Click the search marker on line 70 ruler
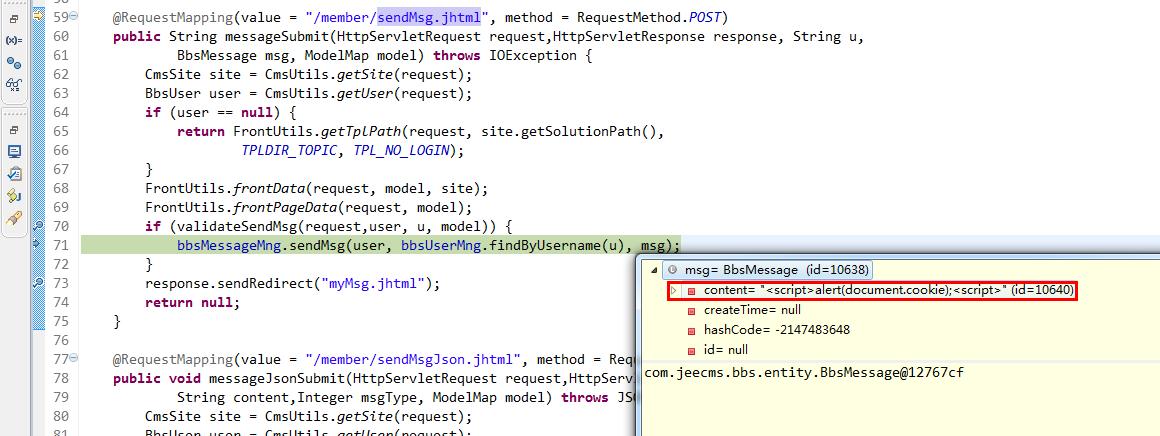Viewport: 1160px width, 436px height. (39, 226)
